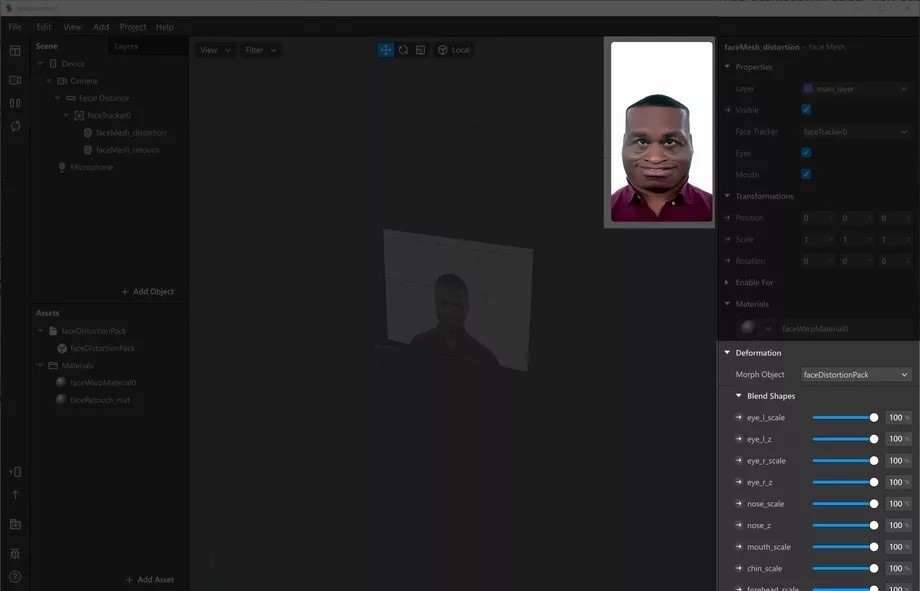Open the View menu in menu bar
Image resolution: width=920 pixels, height=591 pixels.
[x=72, y=27]
